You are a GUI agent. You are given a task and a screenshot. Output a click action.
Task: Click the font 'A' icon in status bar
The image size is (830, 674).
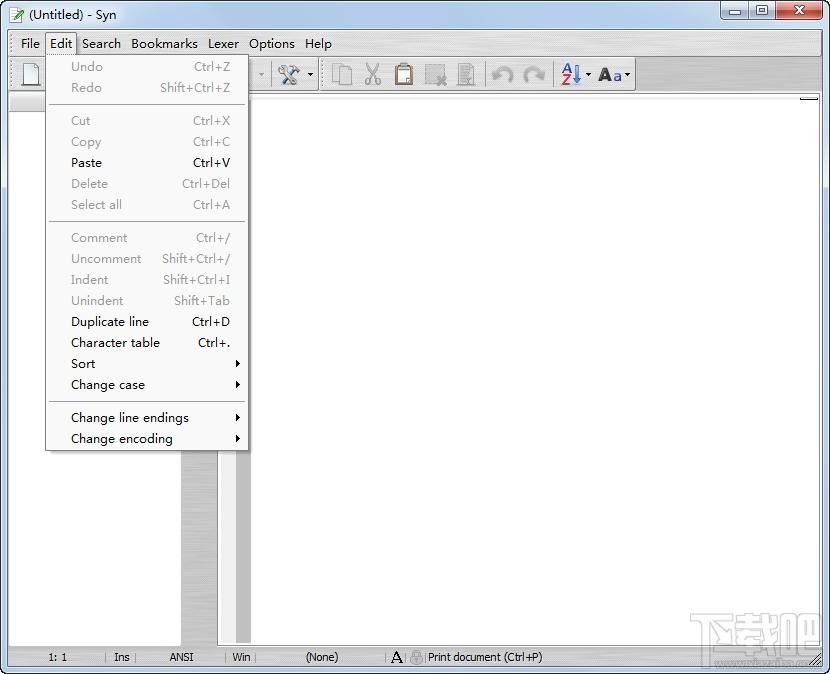[x=396, y=658]
